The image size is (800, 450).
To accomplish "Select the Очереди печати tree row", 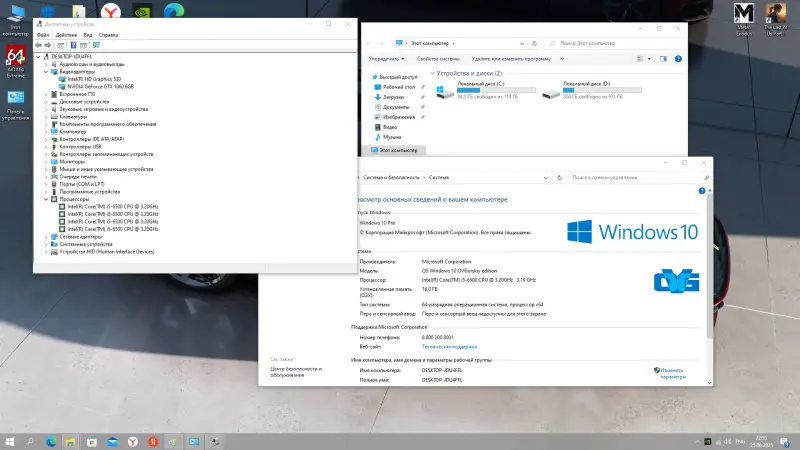I will coord(78,177).
